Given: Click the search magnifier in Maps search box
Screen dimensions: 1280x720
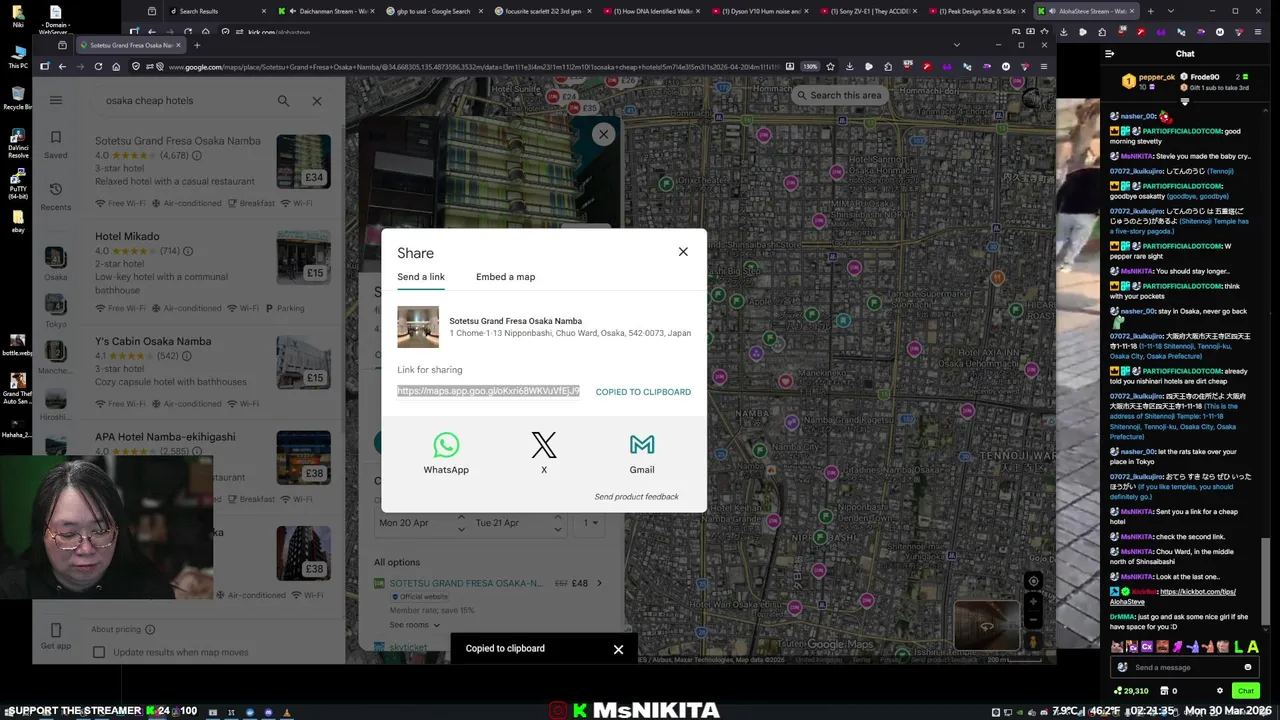Looking at the screenshot, I should click(x=284, y=101).
